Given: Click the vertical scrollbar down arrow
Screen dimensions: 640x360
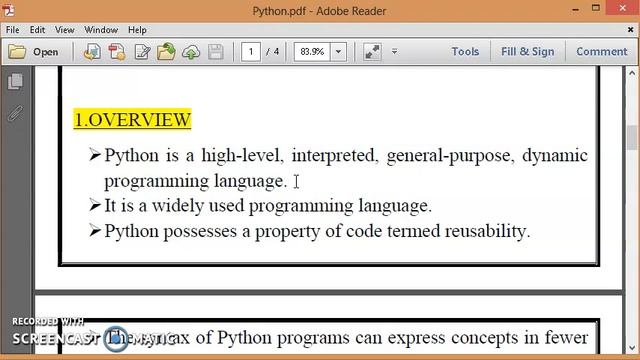Looking at the screenshot, I should (x=632, y=348).
